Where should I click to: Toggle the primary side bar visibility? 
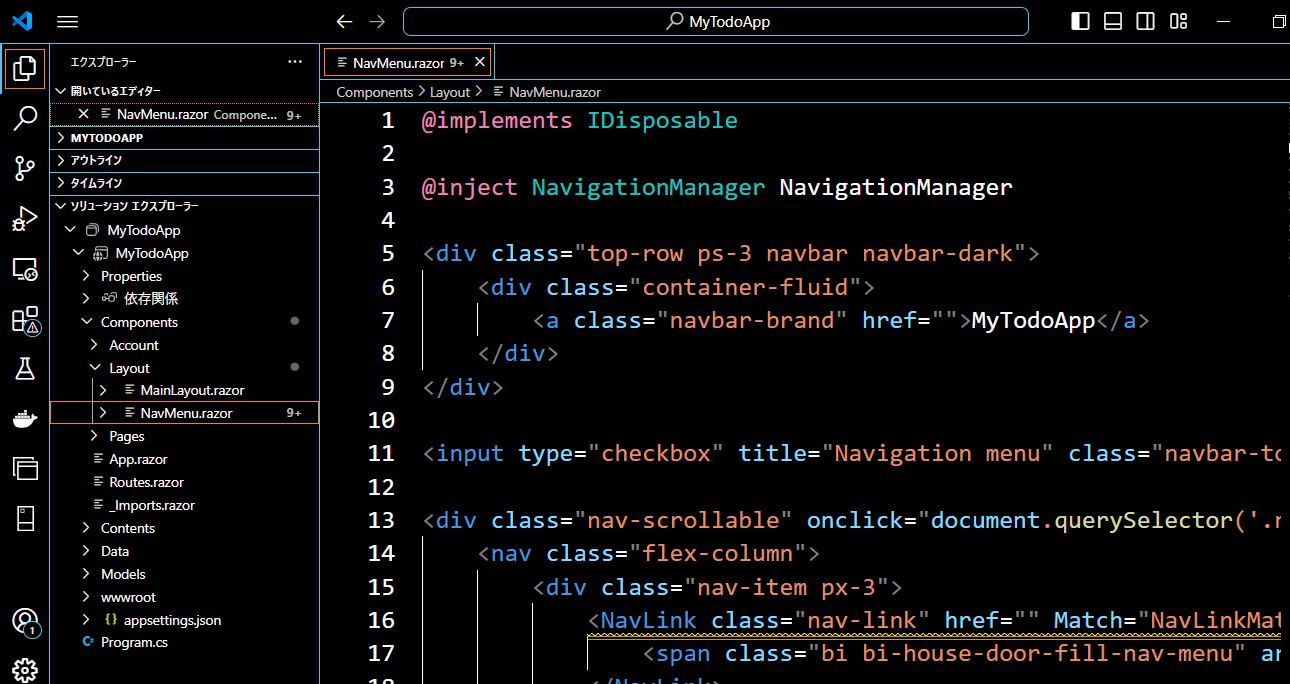click(1080, 20)
